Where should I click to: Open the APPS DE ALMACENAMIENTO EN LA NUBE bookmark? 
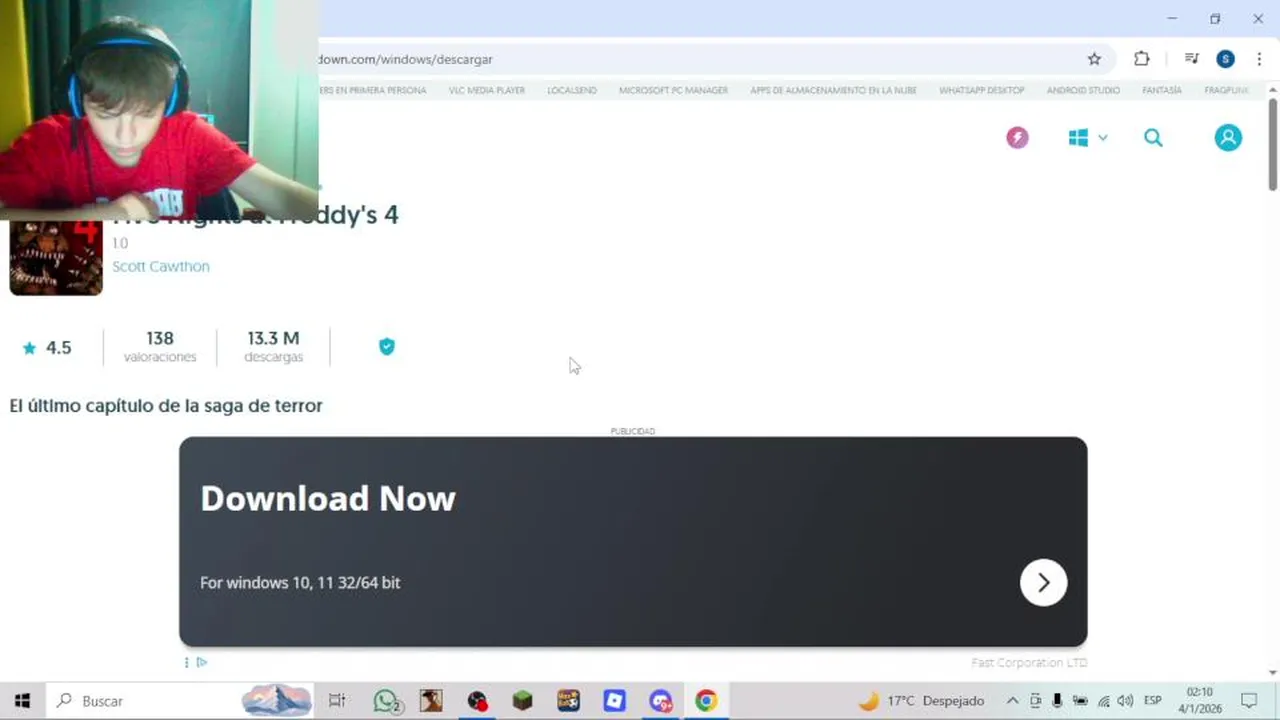click(x=833, y=90)
